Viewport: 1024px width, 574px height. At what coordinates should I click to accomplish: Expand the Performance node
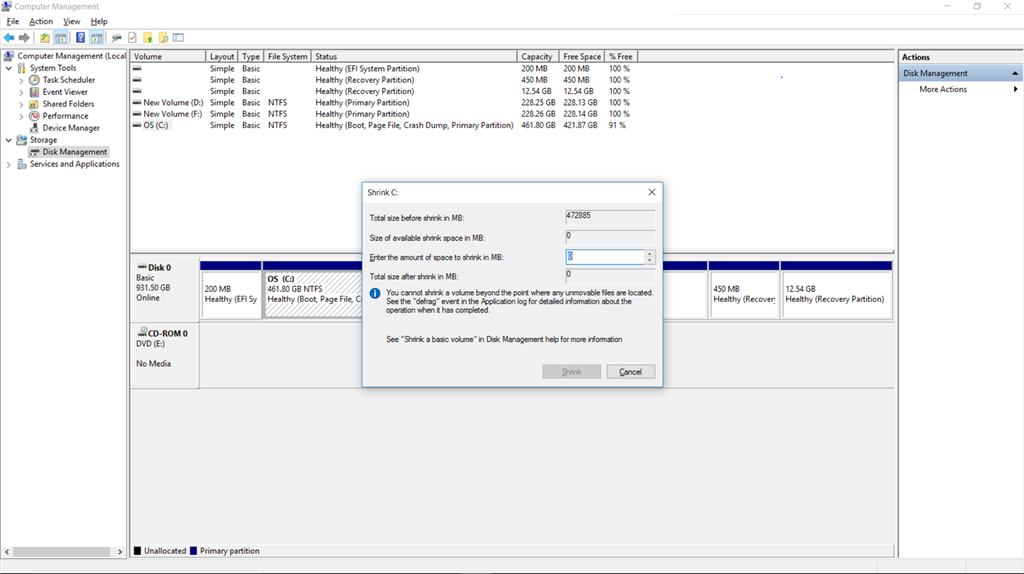(x=21, y=116)
